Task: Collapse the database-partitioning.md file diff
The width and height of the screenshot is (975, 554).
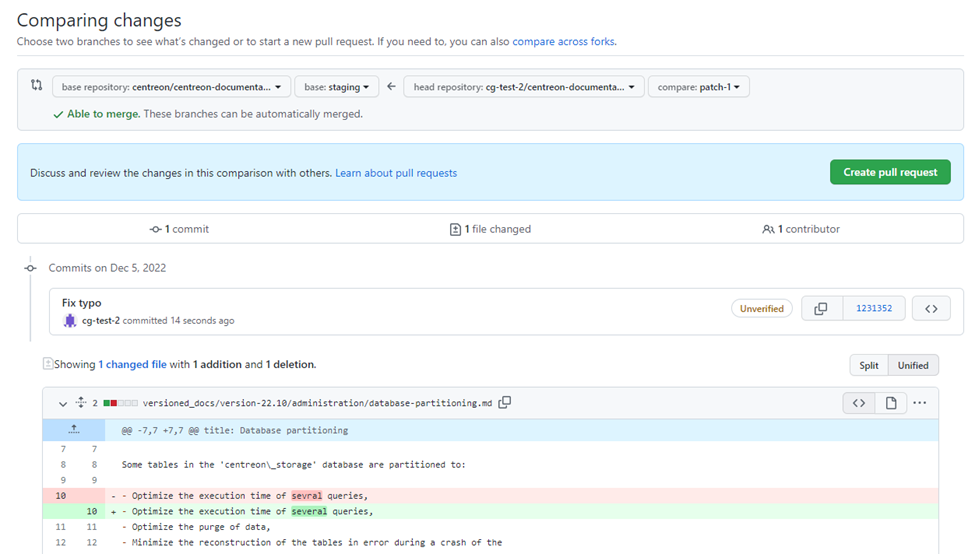Action: [x=62, y=403]
